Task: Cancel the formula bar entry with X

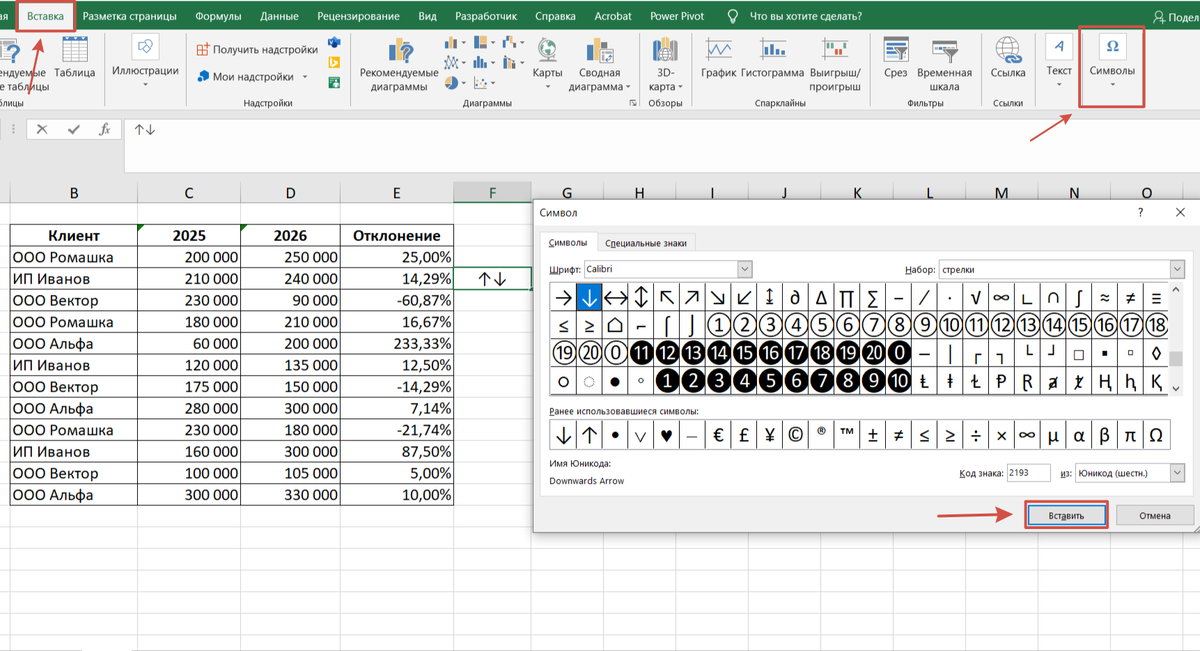Action: [42, 129]
